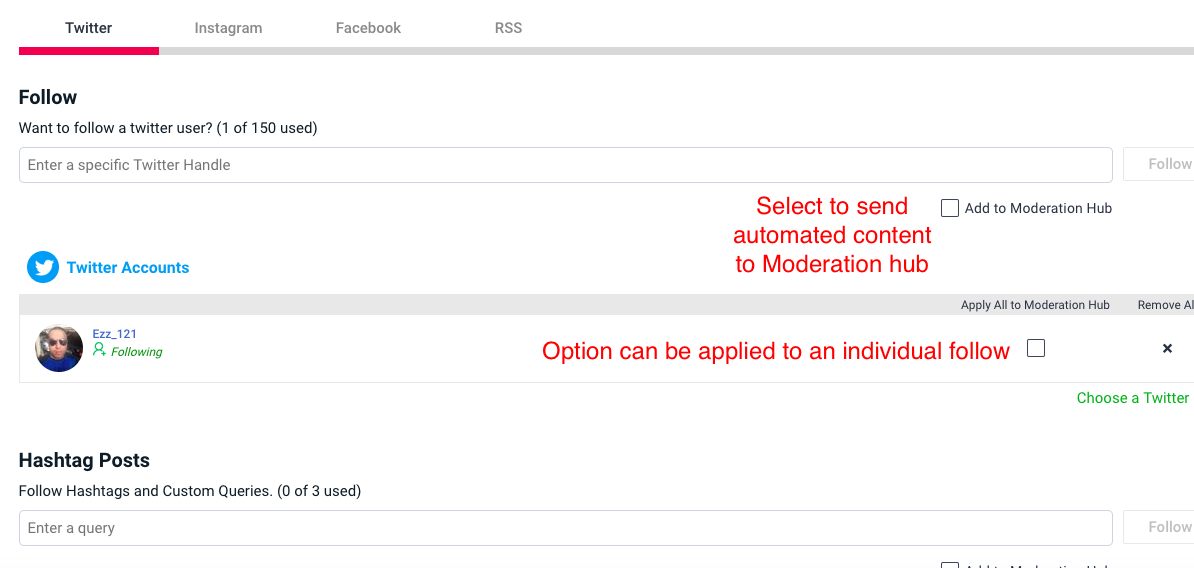Click the blue Twitter bird icon

click(43, 268)
